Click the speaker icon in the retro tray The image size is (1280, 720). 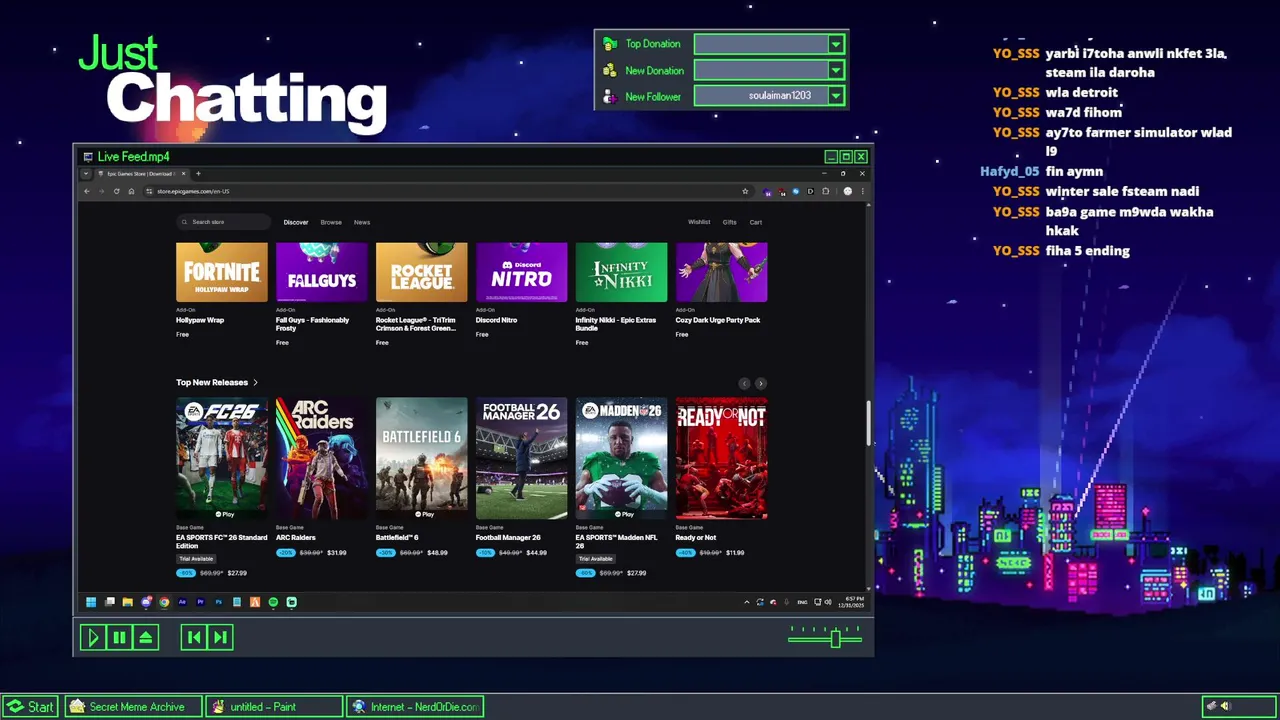[1226, 706]
